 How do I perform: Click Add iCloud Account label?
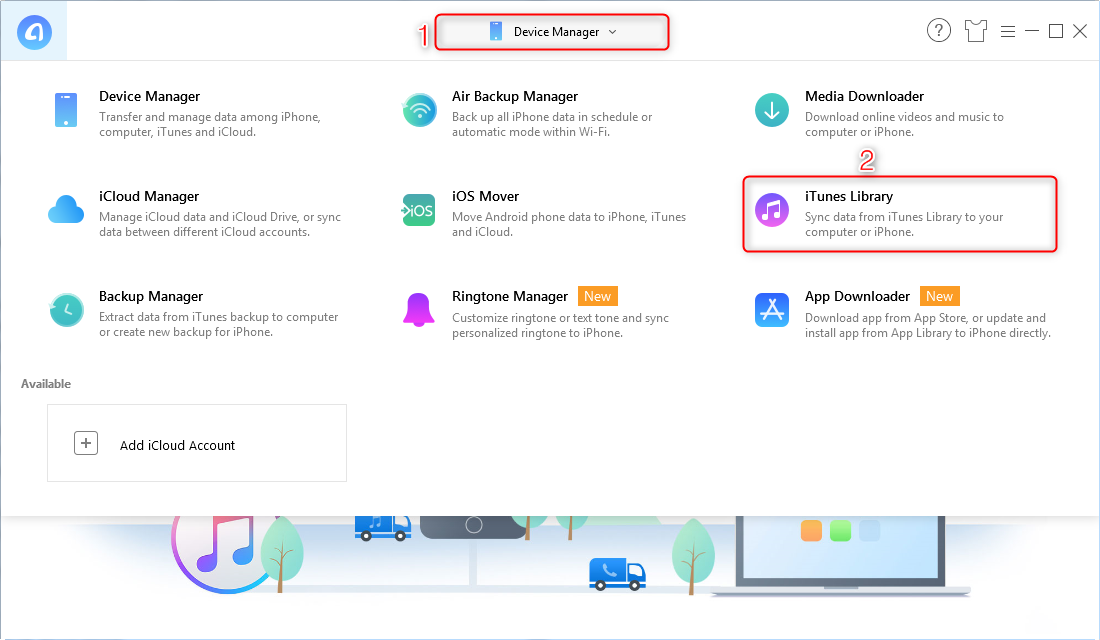(x=177, y=446)
